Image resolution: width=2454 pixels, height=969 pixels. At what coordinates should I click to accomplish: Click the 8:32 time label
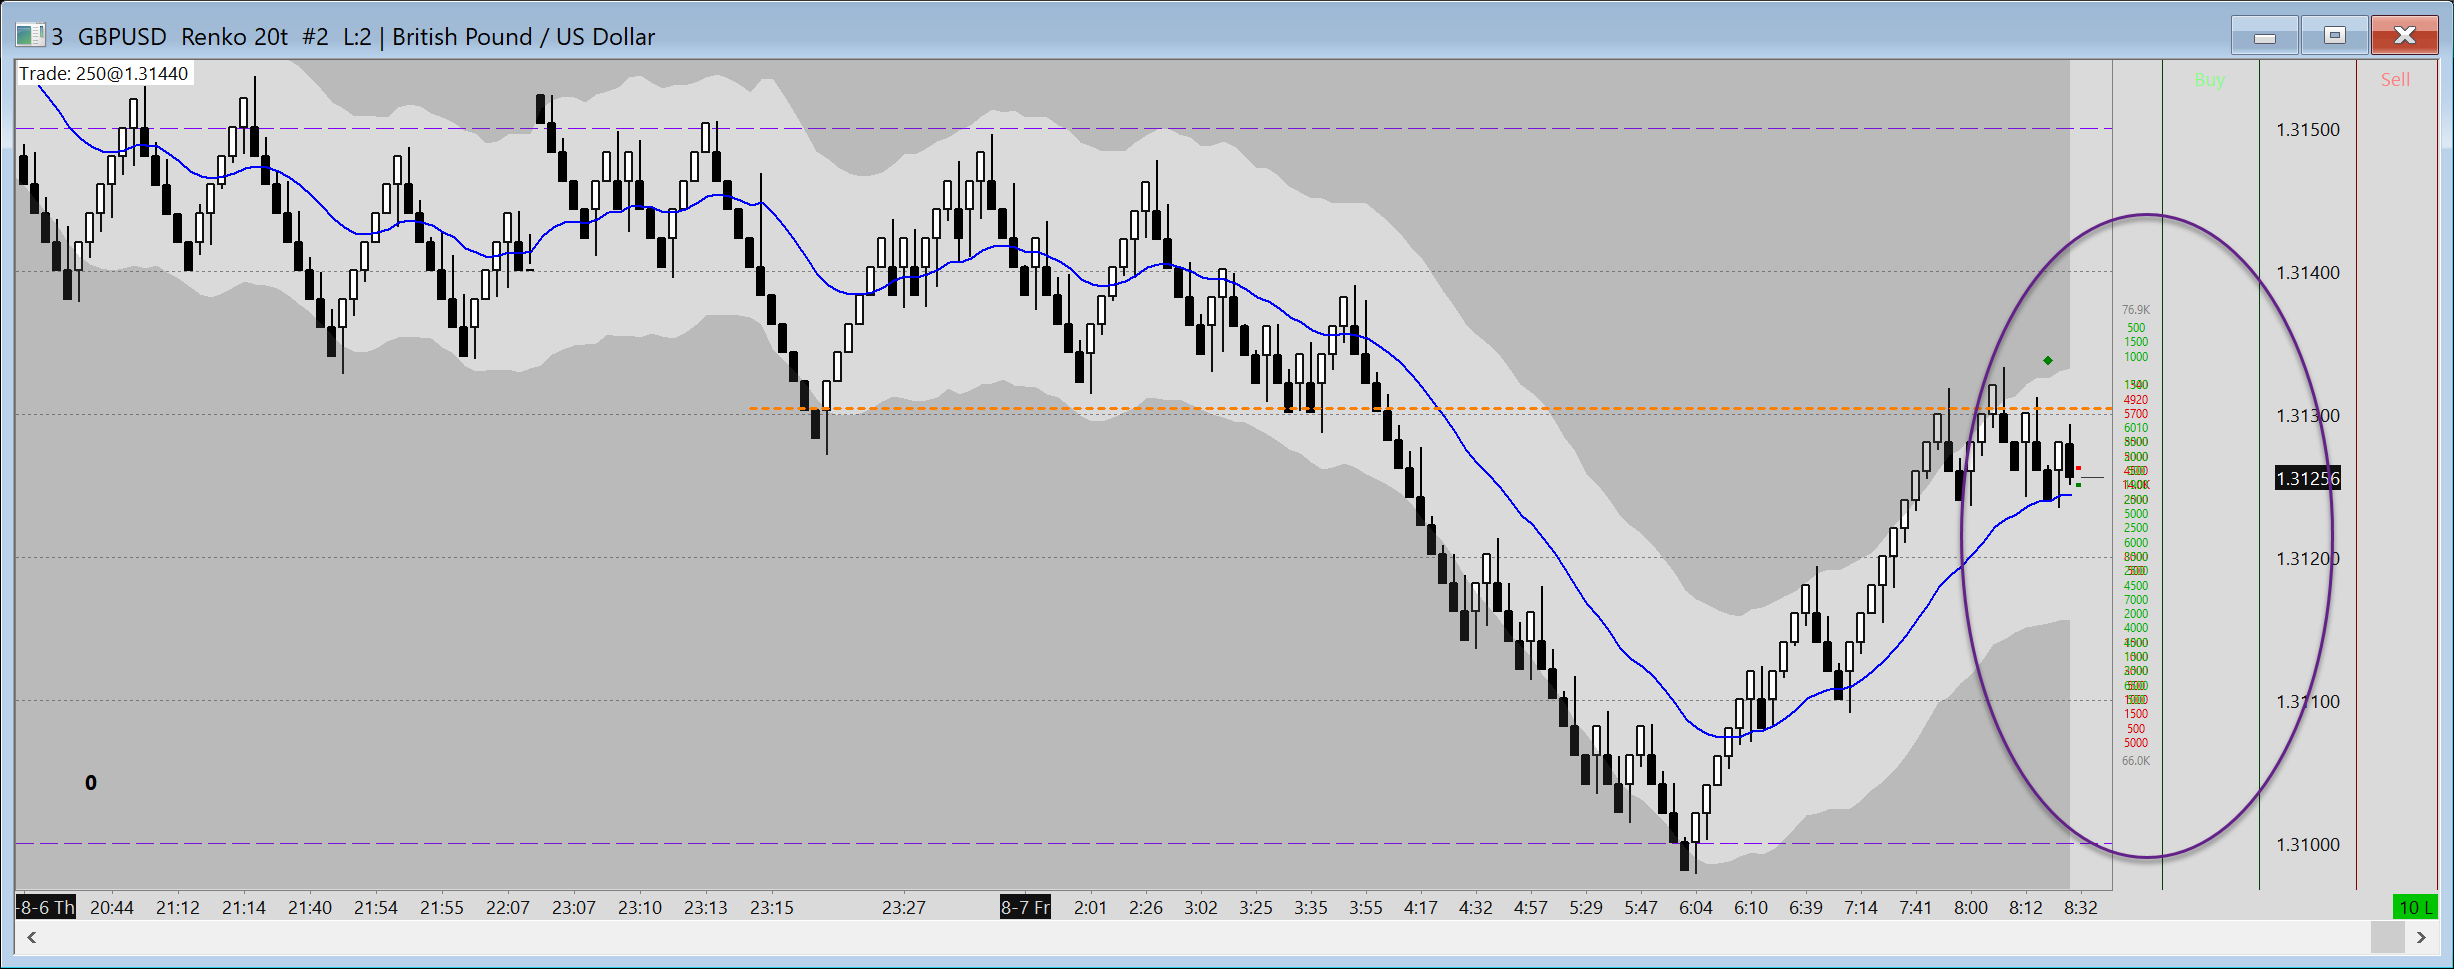coord(2081,907)
